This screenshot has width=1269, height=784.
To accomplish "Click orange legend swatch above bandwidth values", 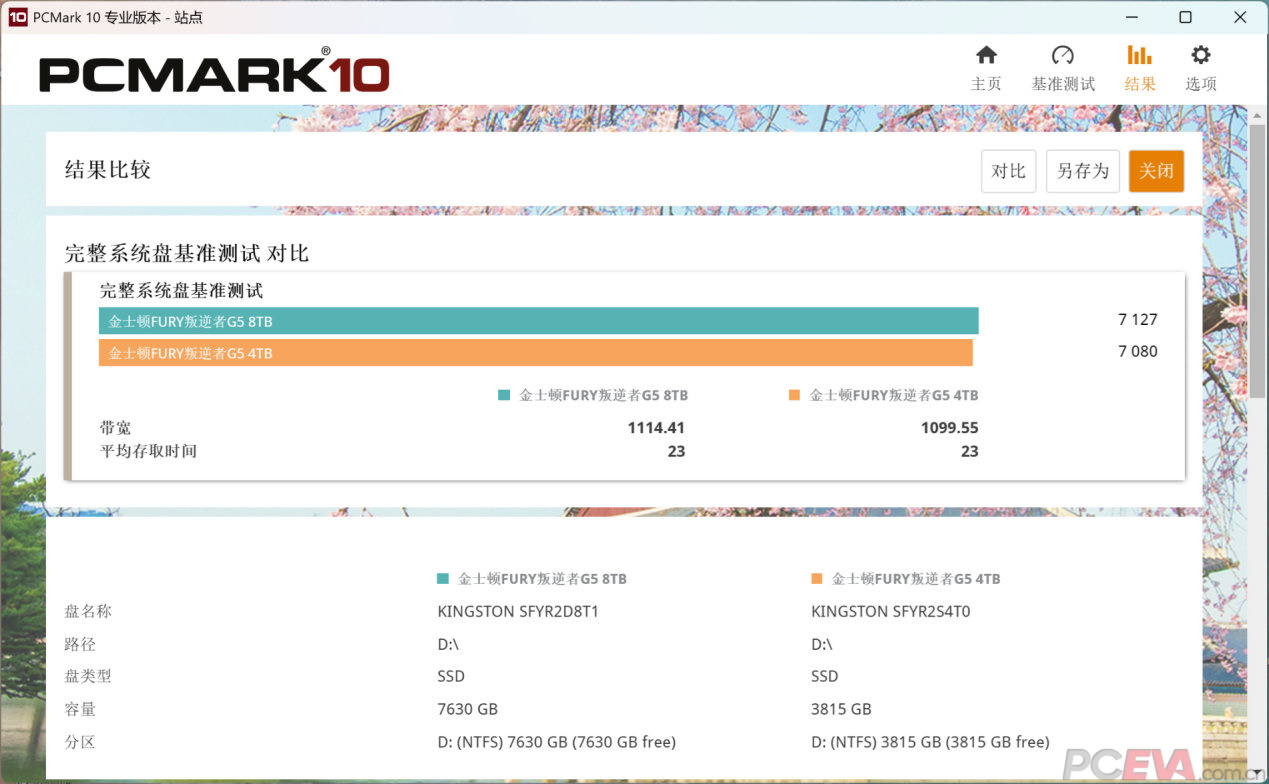I will point(794,395).
